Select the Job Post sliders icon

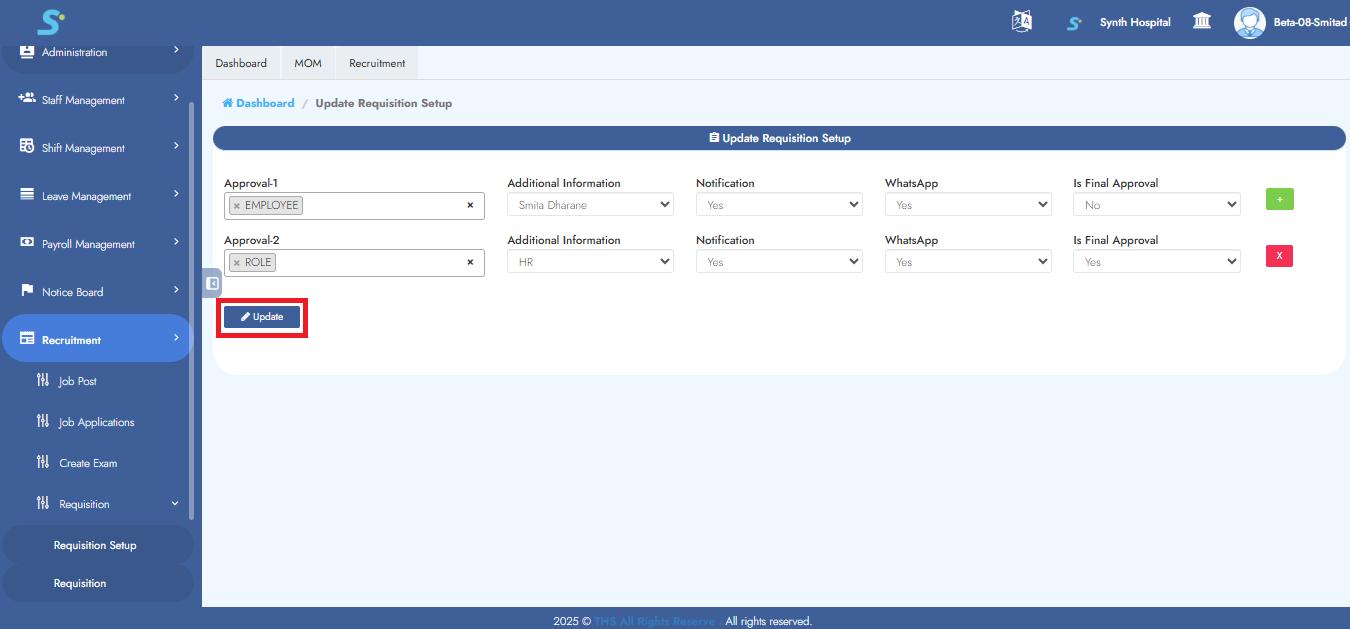pyautogui.click(x=42, y=381)
